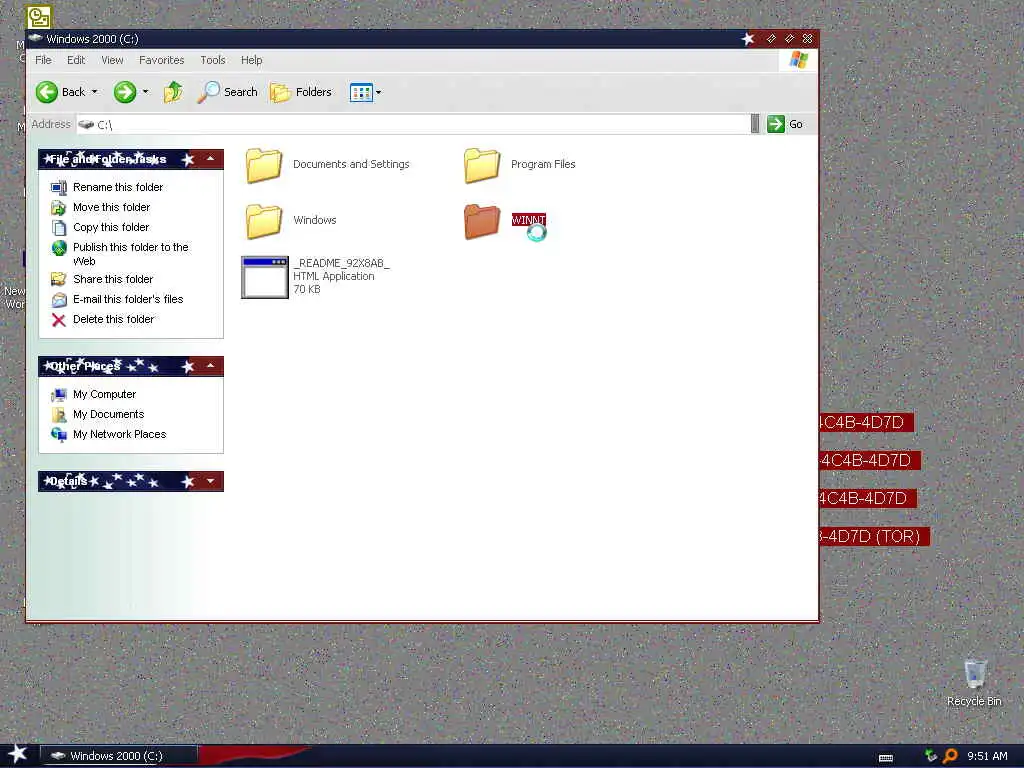1024x768 pixels.
Task: Click the Rename this folder icon
Action: tap(59, 187)
